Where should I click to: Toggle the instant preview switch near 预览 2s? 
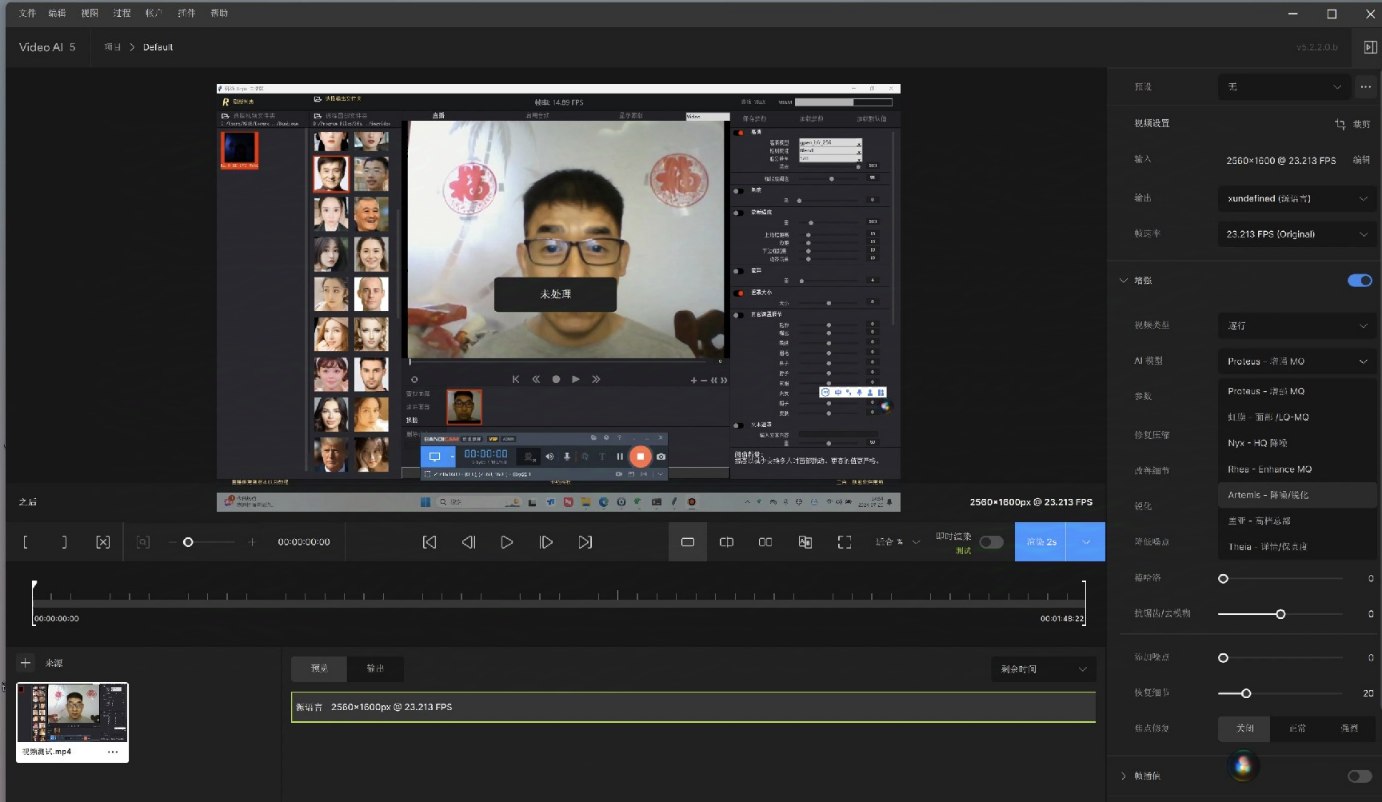991,541
